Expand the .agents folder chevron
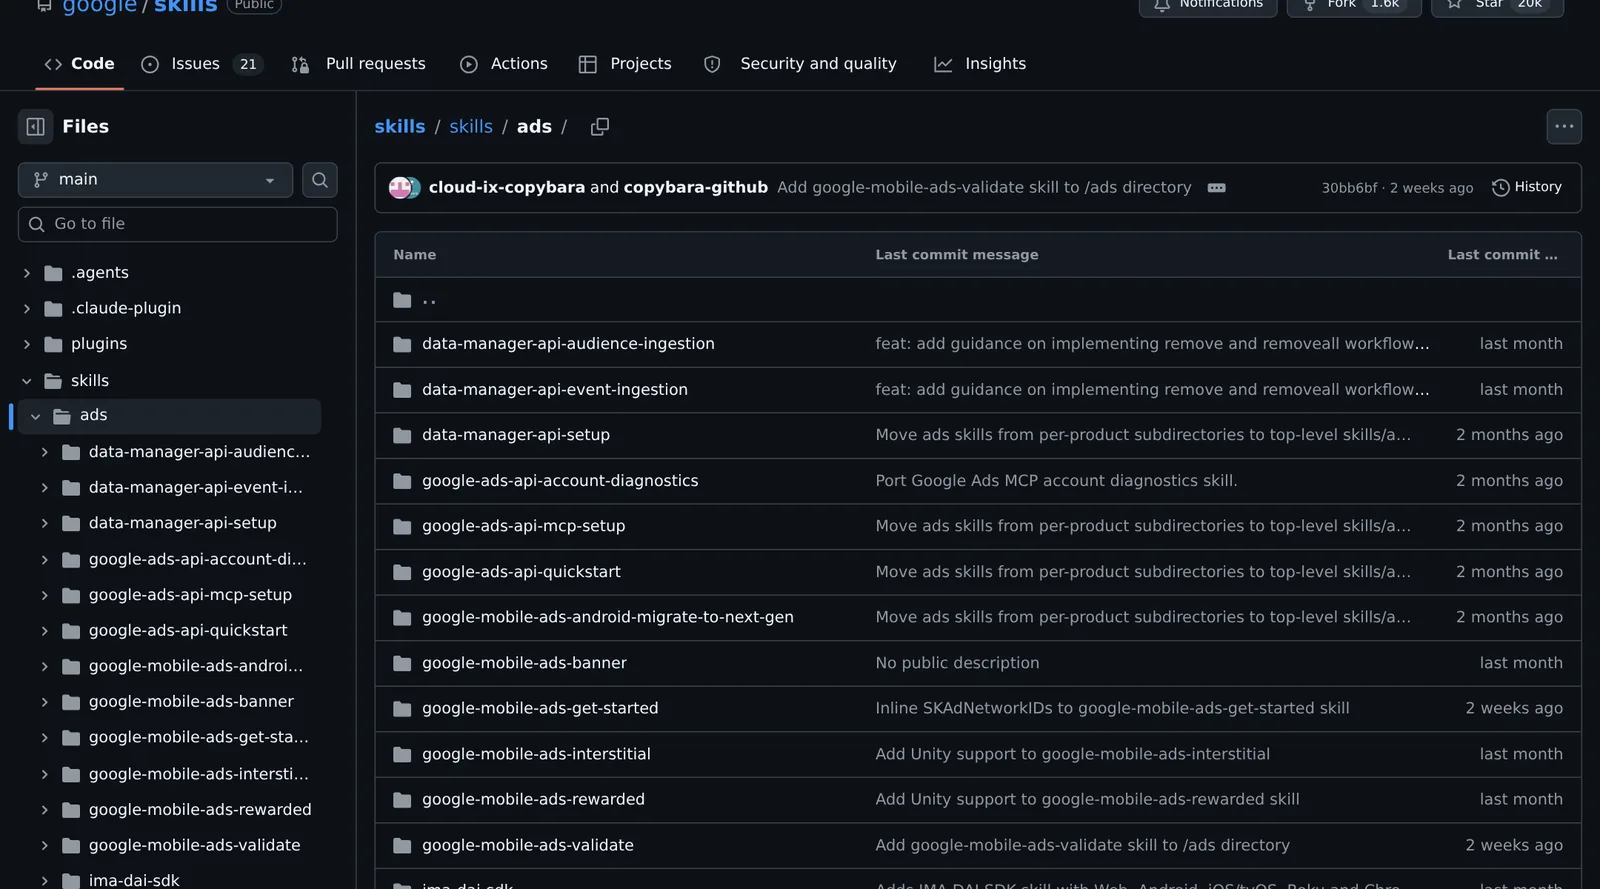The width and height of the screenshot is (1600, 889). (27, 273)
